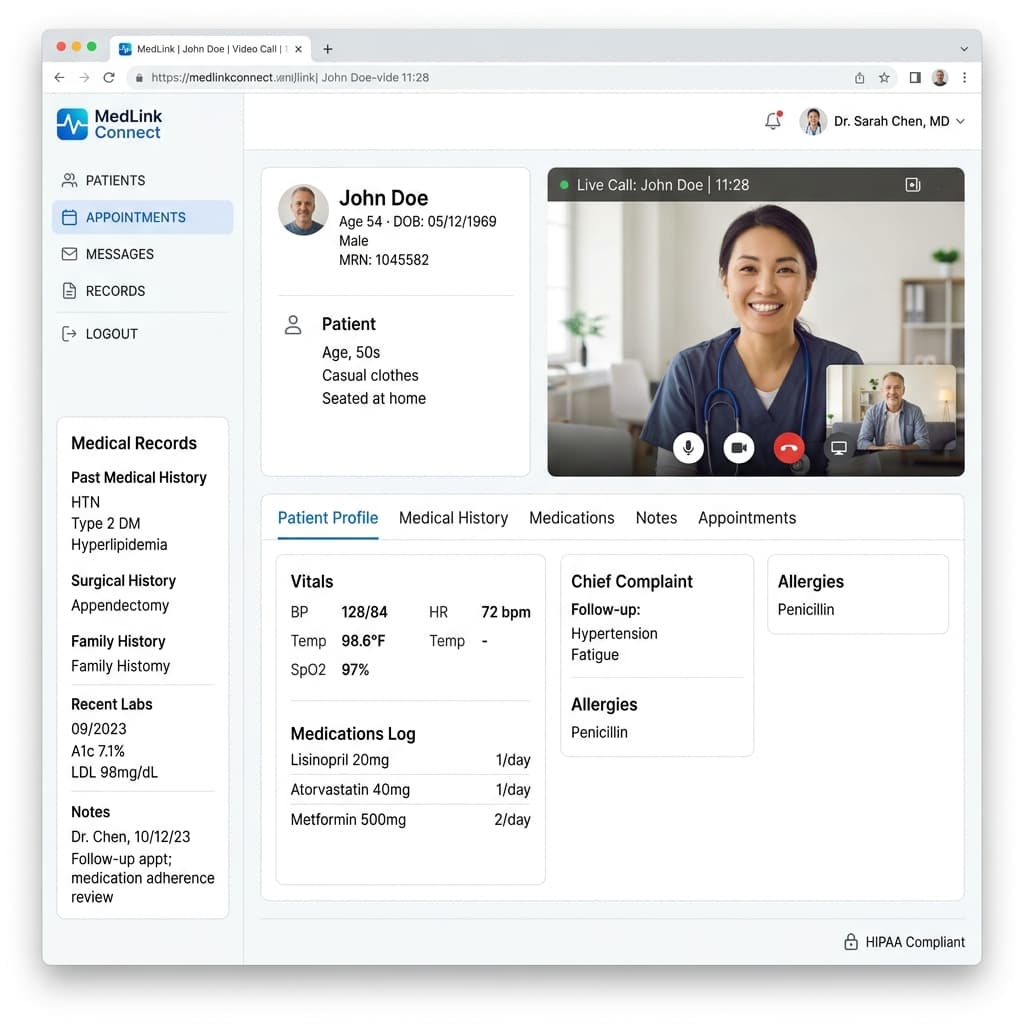The height and width of the screenshot is (1024, 1024).
Task: Select Appointments in the sidebar
Action: point(142,217)
